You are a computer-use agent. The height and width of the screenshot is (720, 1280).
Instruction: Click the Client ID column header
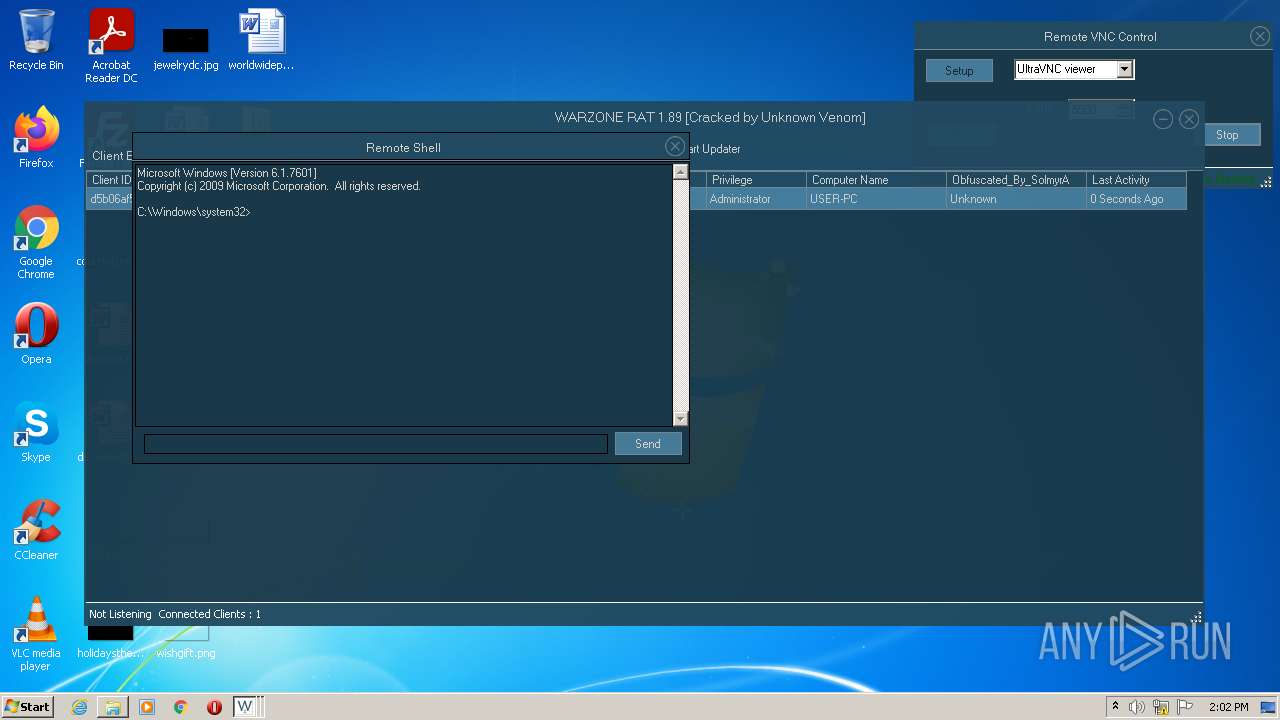click(110, 180)
